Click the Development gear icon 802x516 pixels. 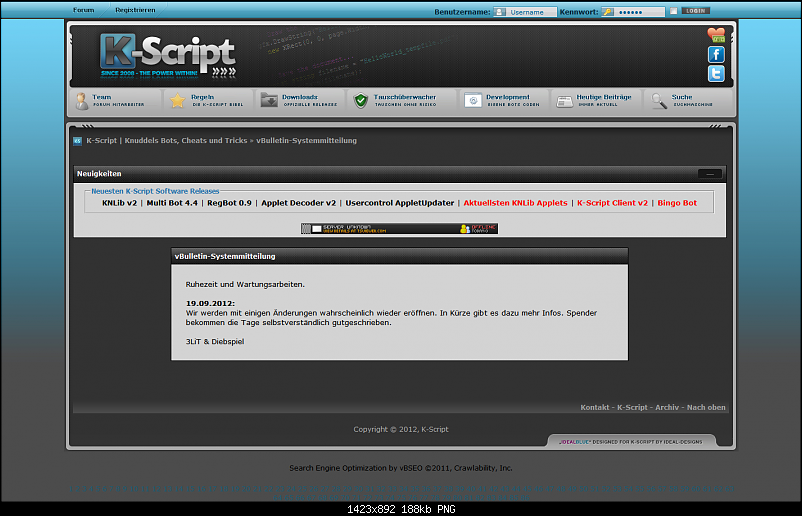(x=473, y=100)
